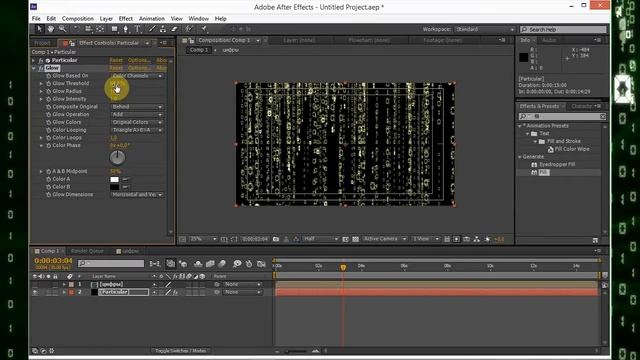This screenshot has width=640, height=360.
Task: Open the graph editor in timeline
Action: 261,264
